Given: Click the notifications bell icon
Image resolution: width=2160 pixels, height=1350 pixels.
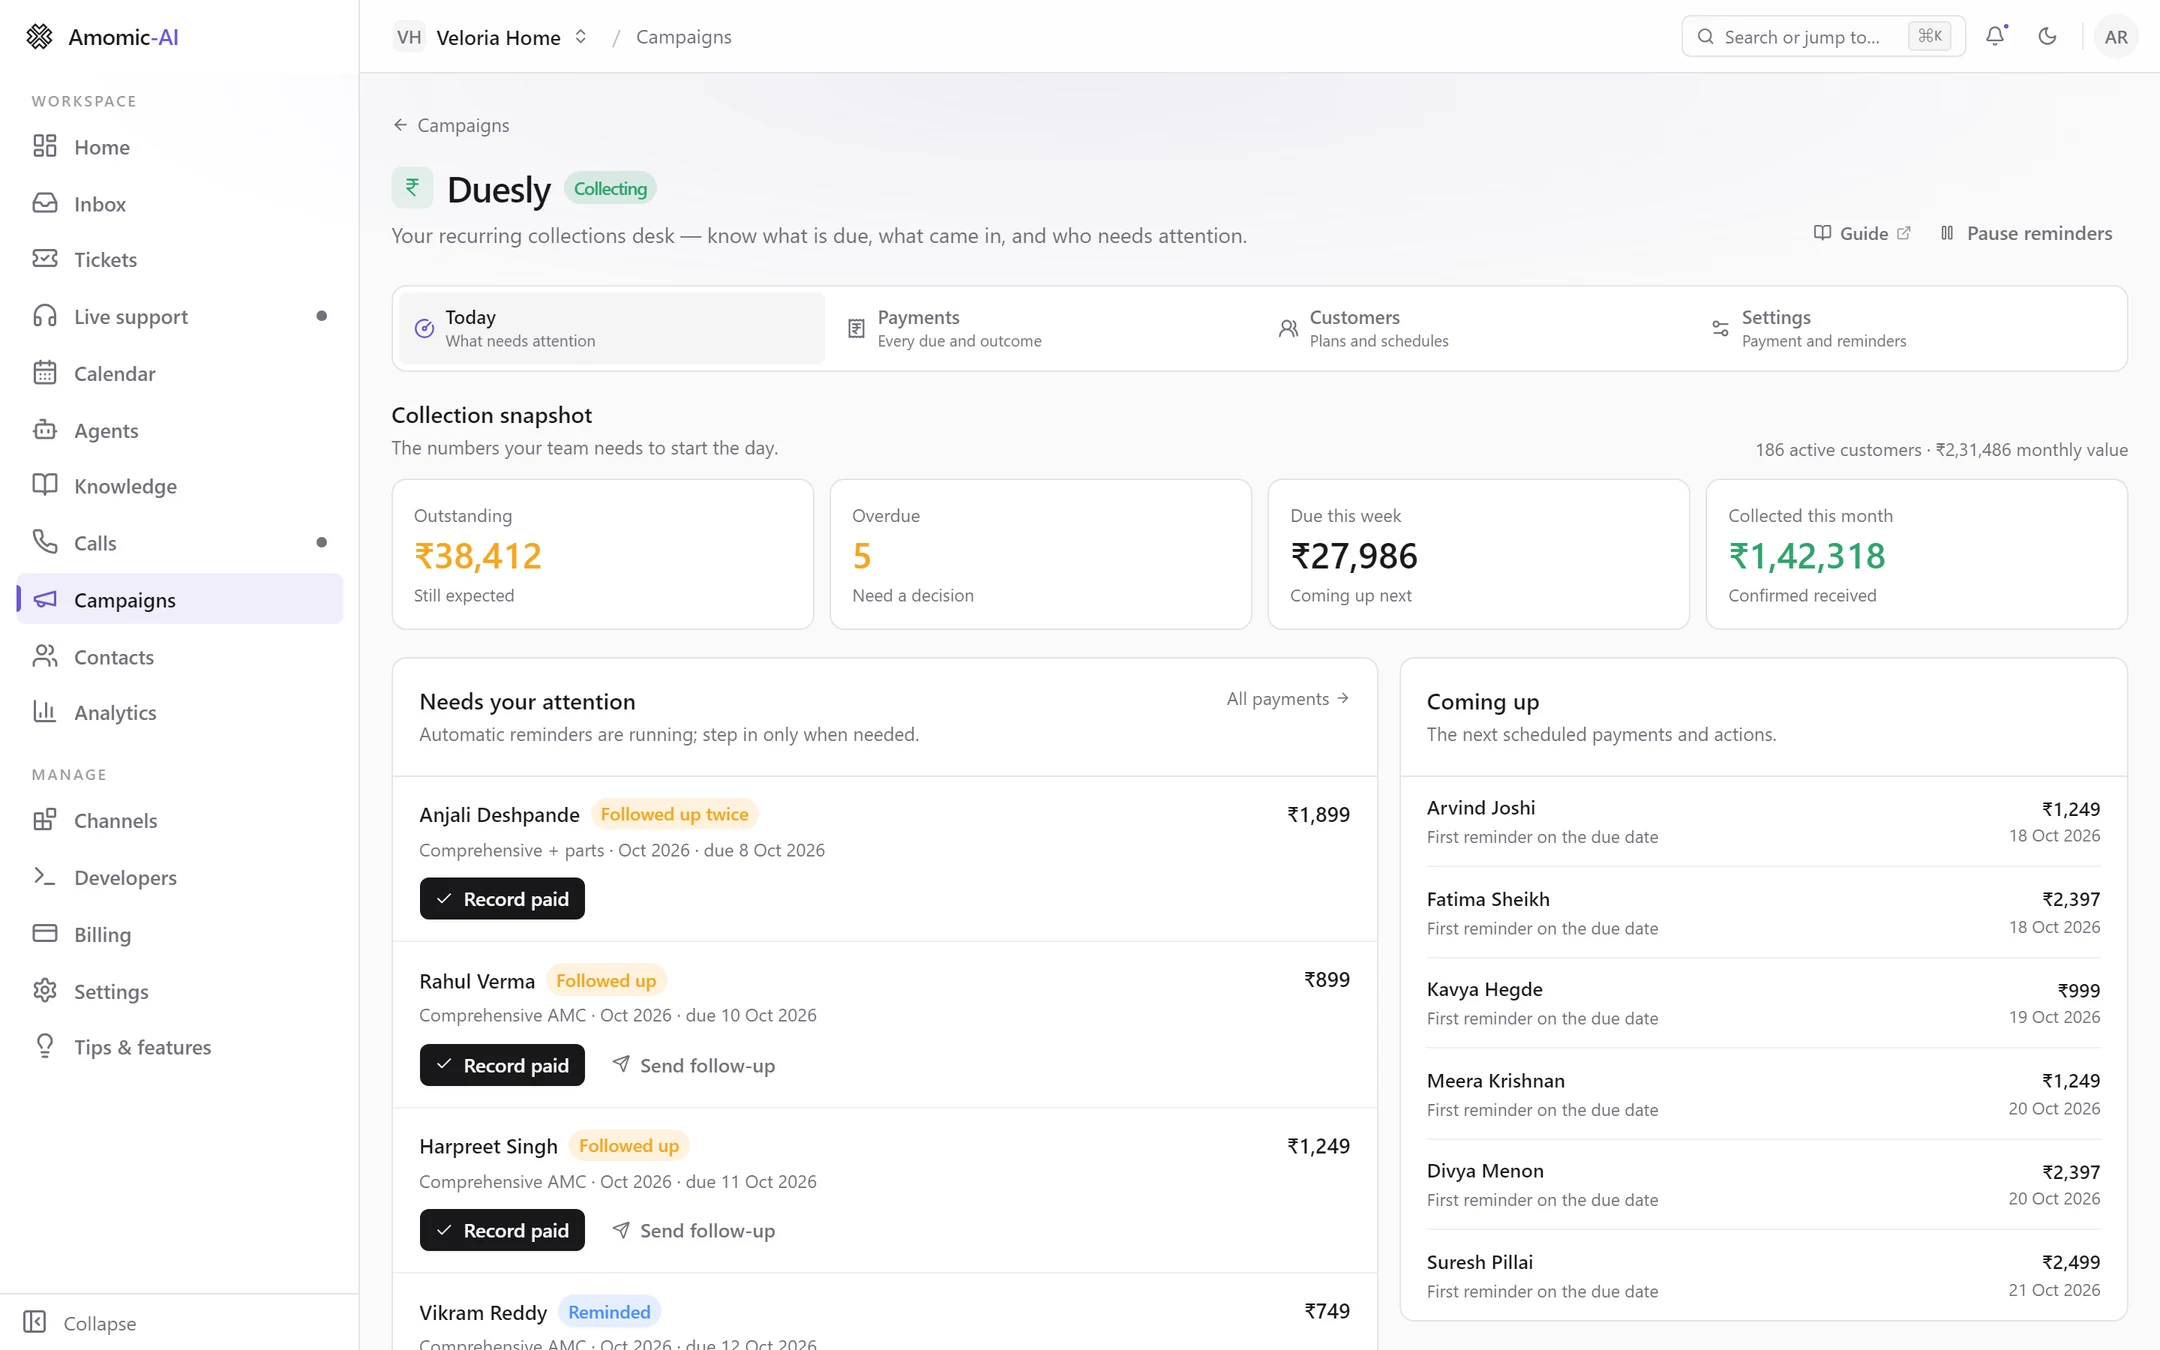Looking at the screenshot, I should click(1995, 36).
